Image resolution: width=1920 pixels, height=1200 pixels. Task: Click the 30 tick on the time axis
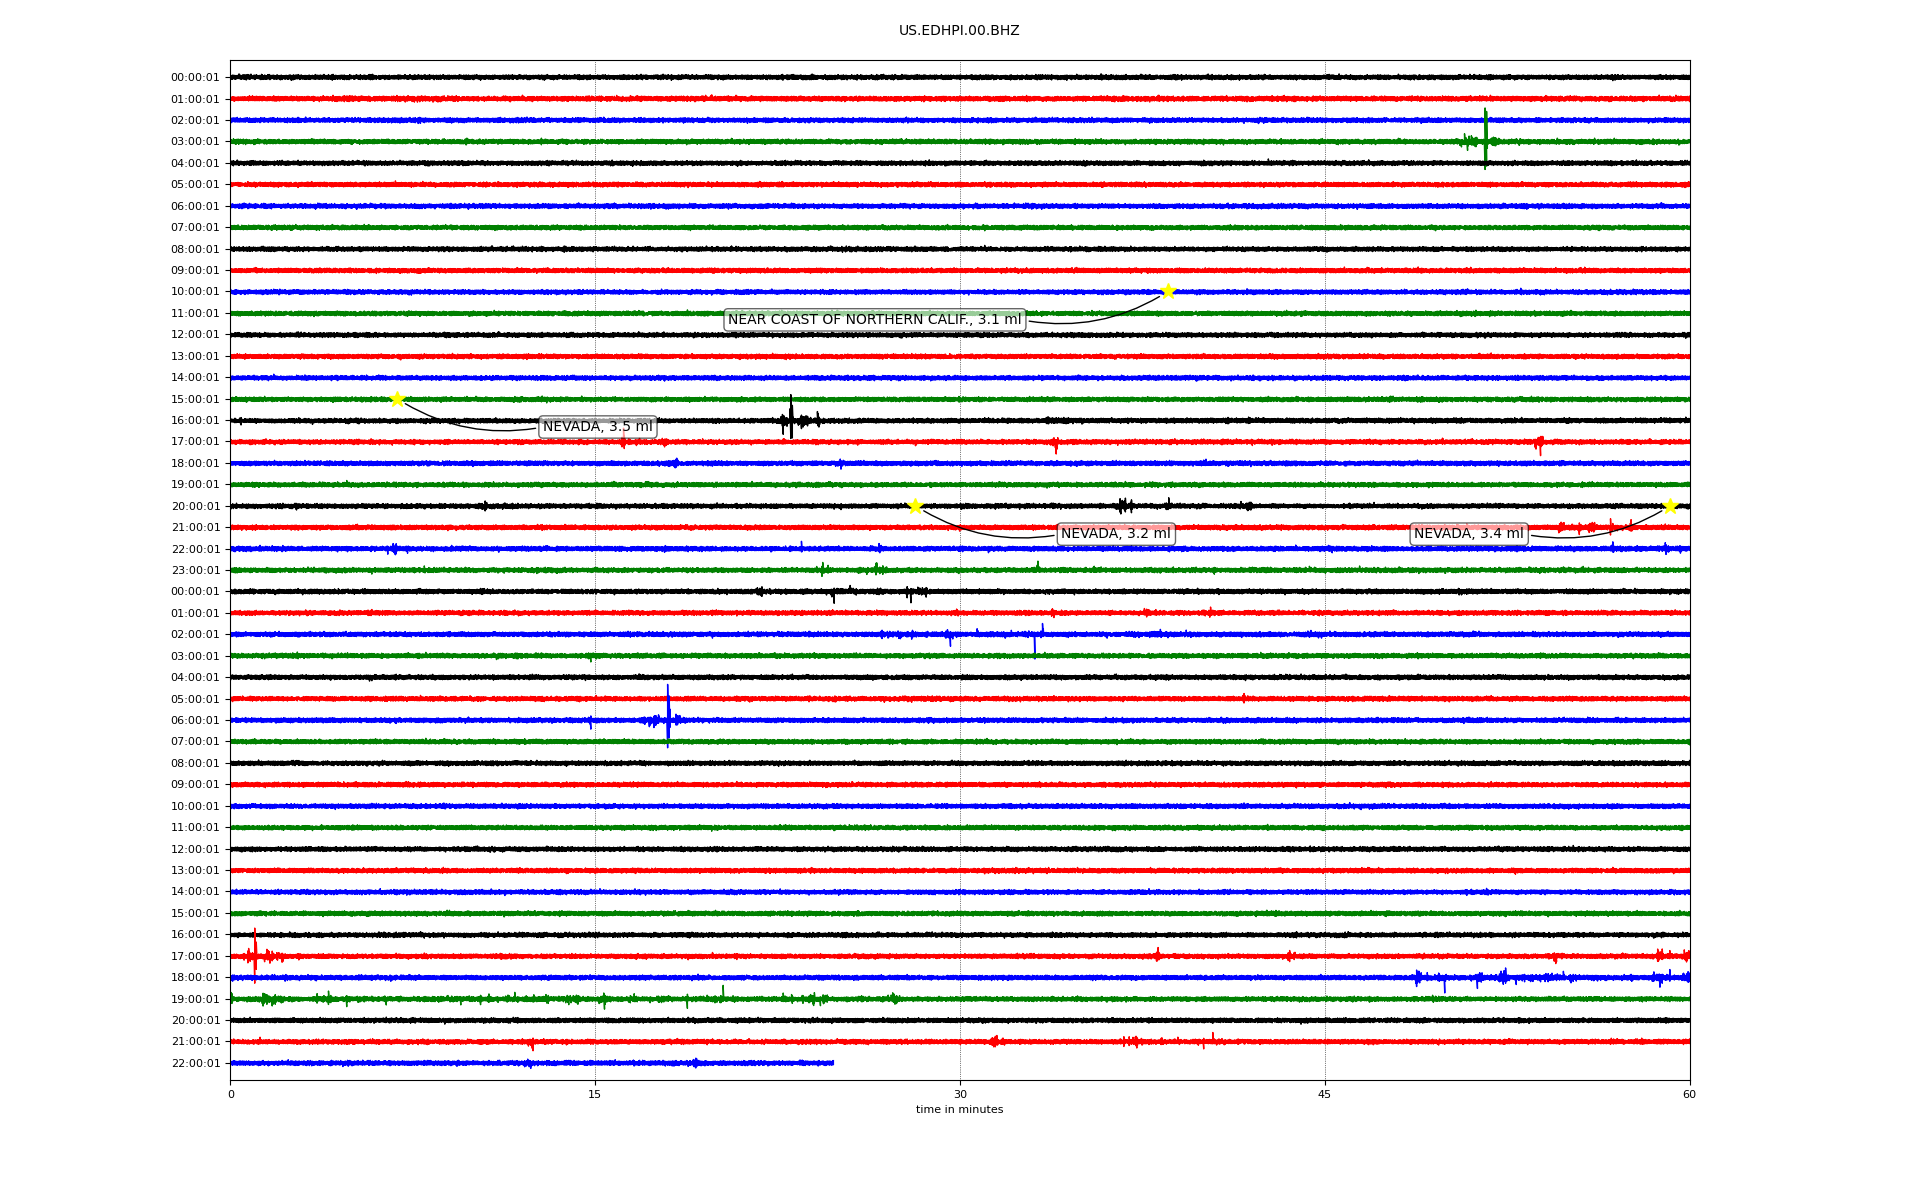click(960, 1094)
